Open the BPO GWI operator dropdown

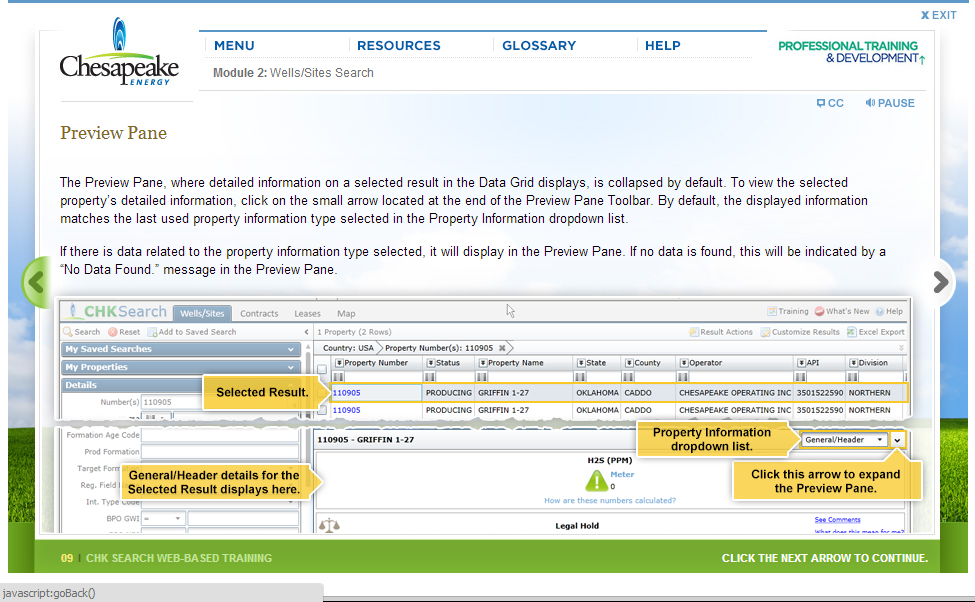pos(163,519)
